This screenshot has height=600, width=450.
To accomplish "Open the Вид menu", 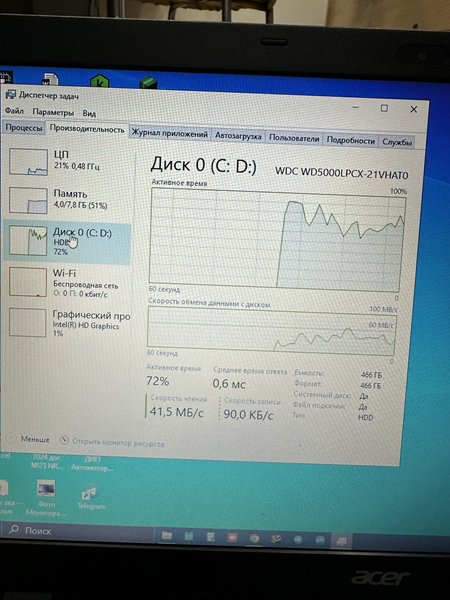I will [x=89, y=113].
